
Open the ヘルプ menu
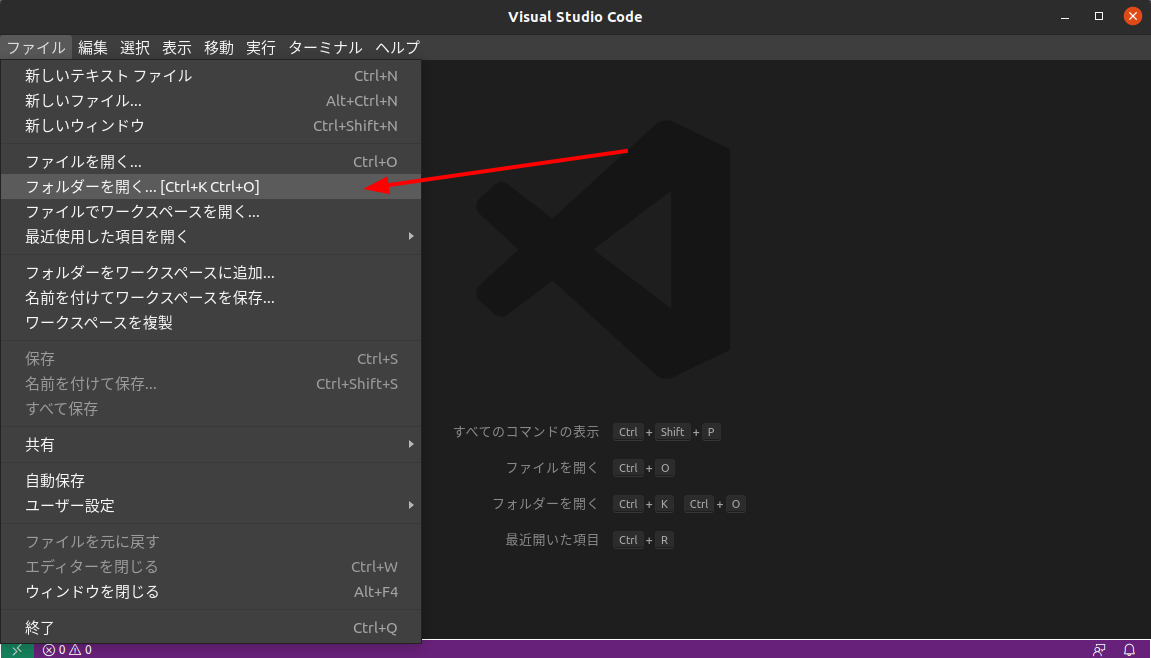pyautogui.click(x=397, y=48)
